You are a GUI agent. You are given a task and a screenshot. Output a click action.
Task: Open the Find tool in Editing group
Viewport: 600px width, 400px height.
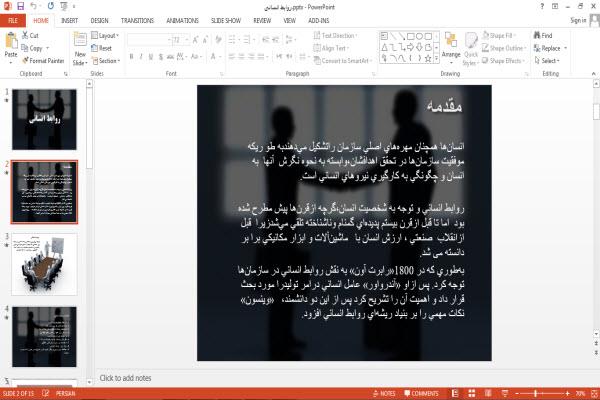543,35
